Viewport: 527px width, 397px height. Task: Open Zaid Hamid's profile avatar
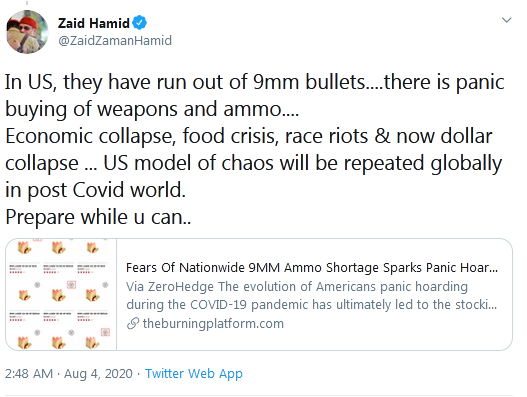[27, 32]
